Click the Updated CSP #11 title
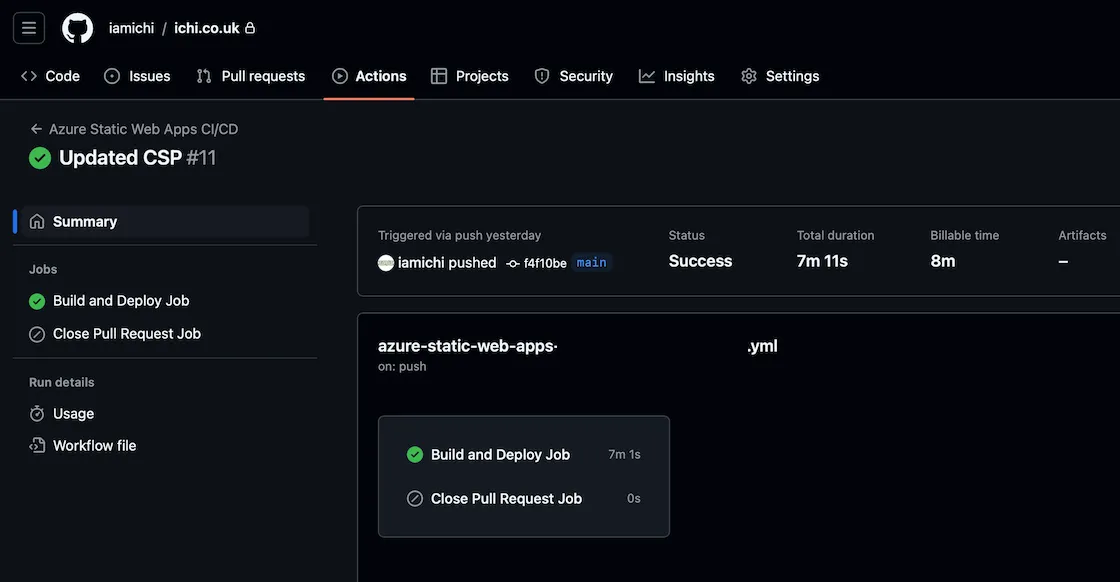The height and width of the screenshot is (582, 1120). click(x=137, y=158)
